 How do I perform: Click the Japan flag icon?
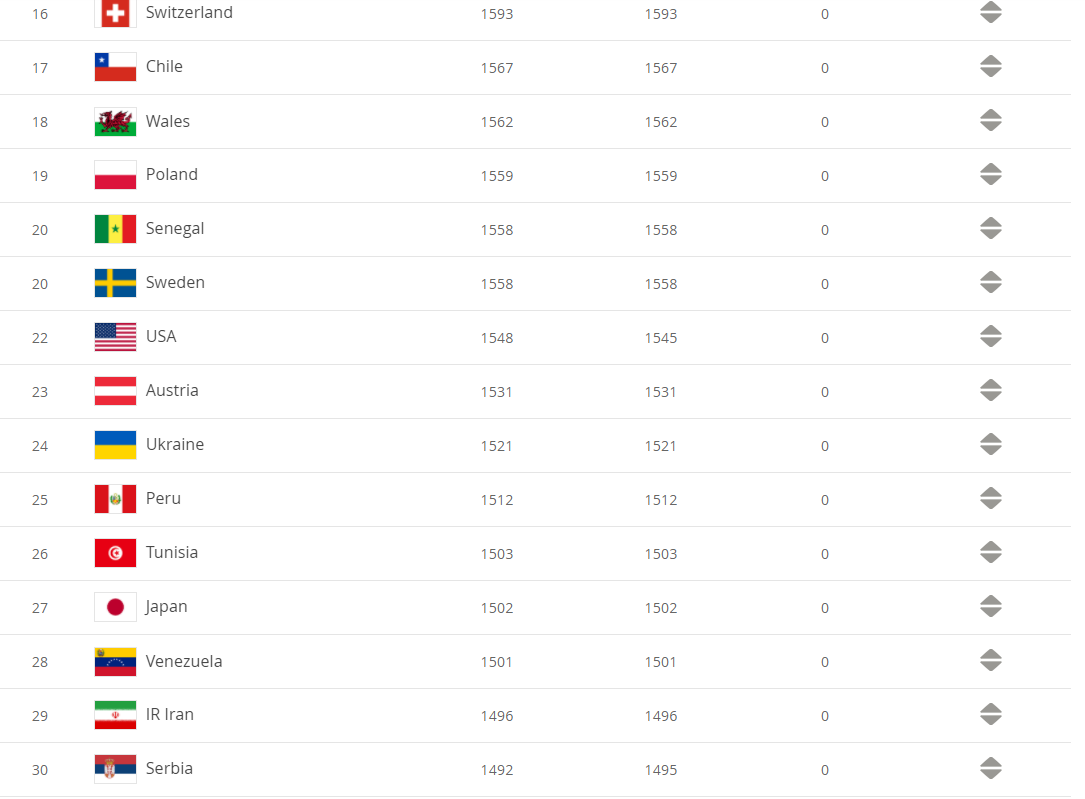coord(114,606)
